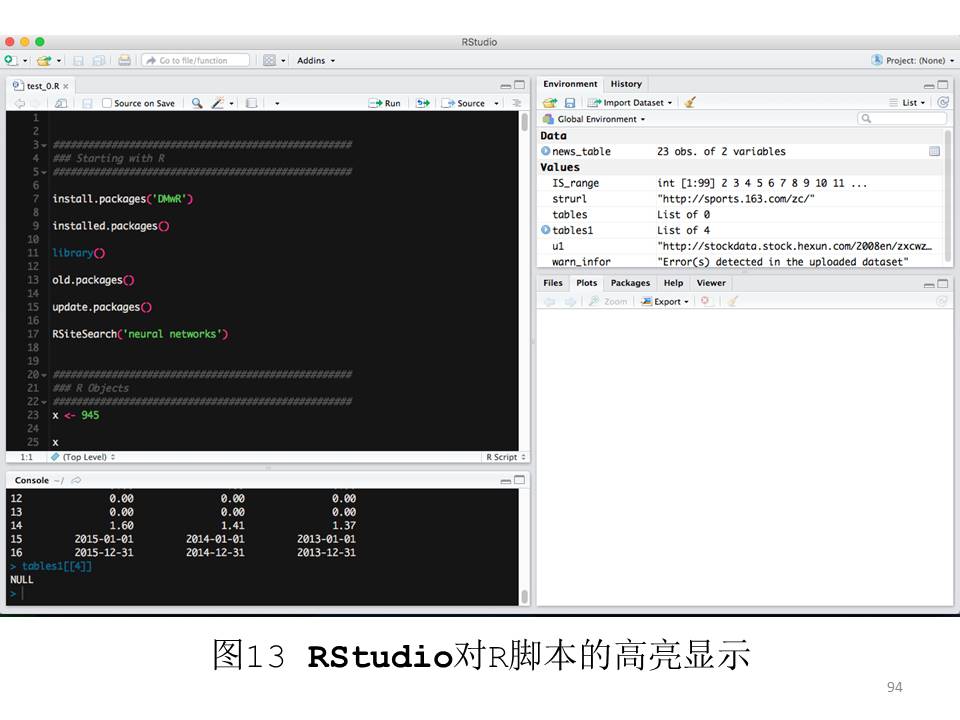
Task: Clear the environment with broom icon
Action: coord(690,102)
